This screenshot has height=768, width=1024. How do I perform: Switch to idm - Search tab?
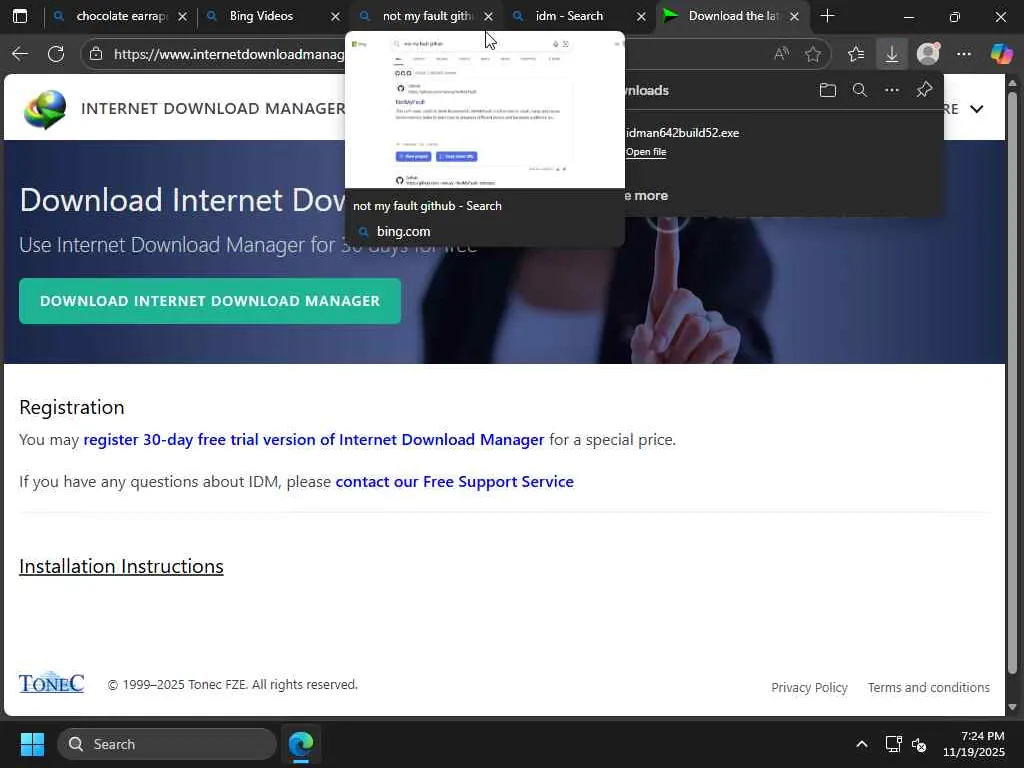tap(569, 16)
